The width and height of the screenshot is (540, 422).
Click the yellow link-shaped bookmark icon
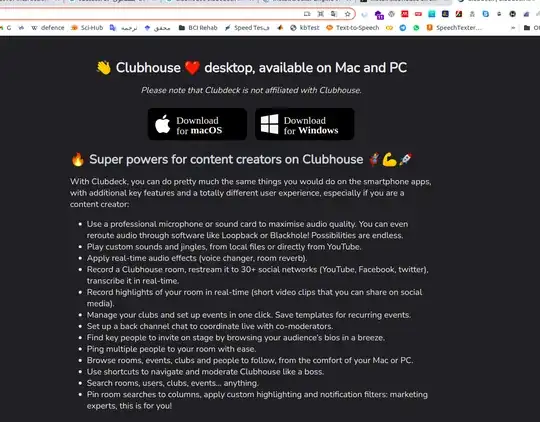click(389, 28)
